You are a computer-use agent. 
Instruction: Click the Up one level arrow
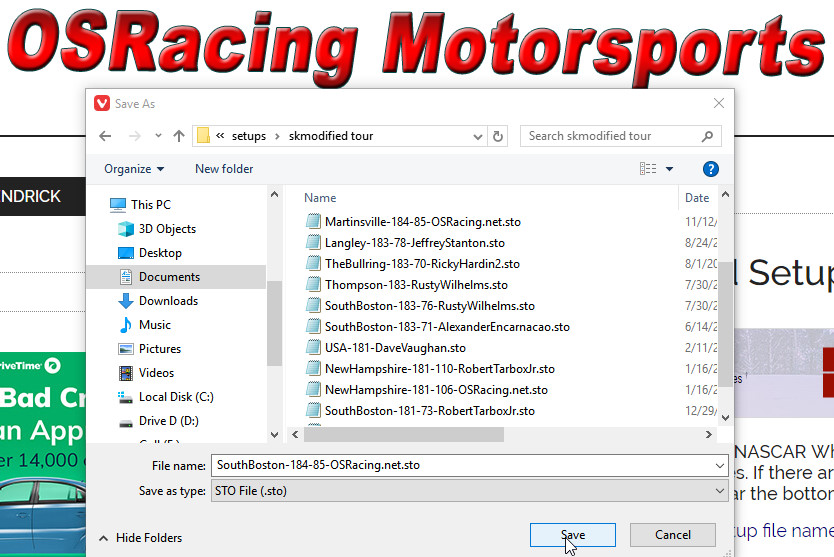(179, 136)
